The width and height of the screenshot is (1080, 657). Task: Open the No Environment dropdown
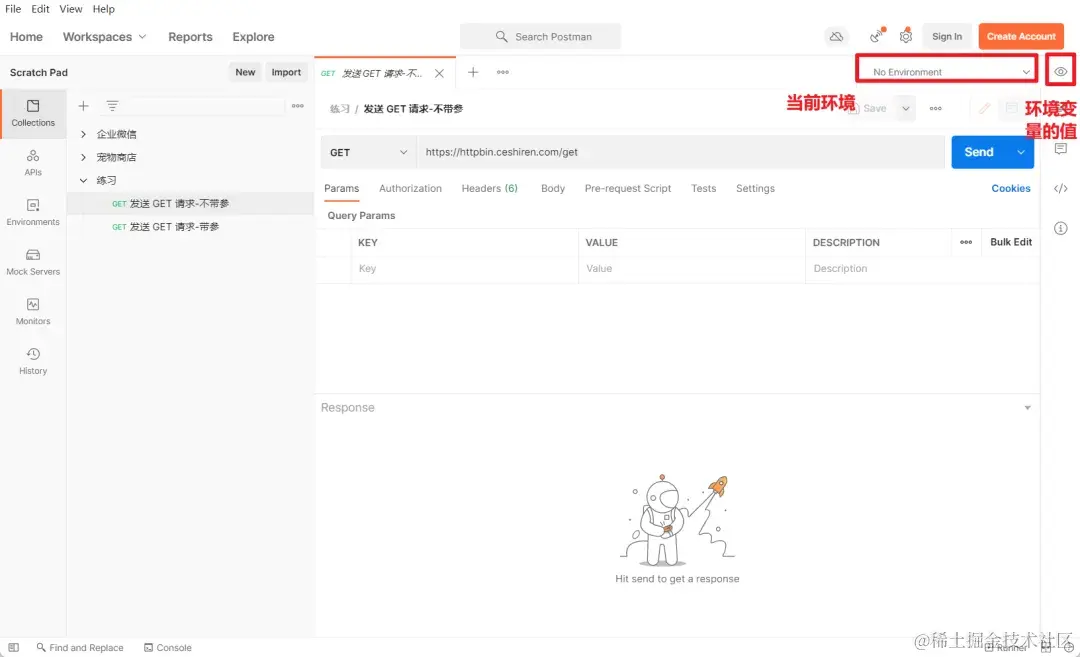tap(947, 72)
